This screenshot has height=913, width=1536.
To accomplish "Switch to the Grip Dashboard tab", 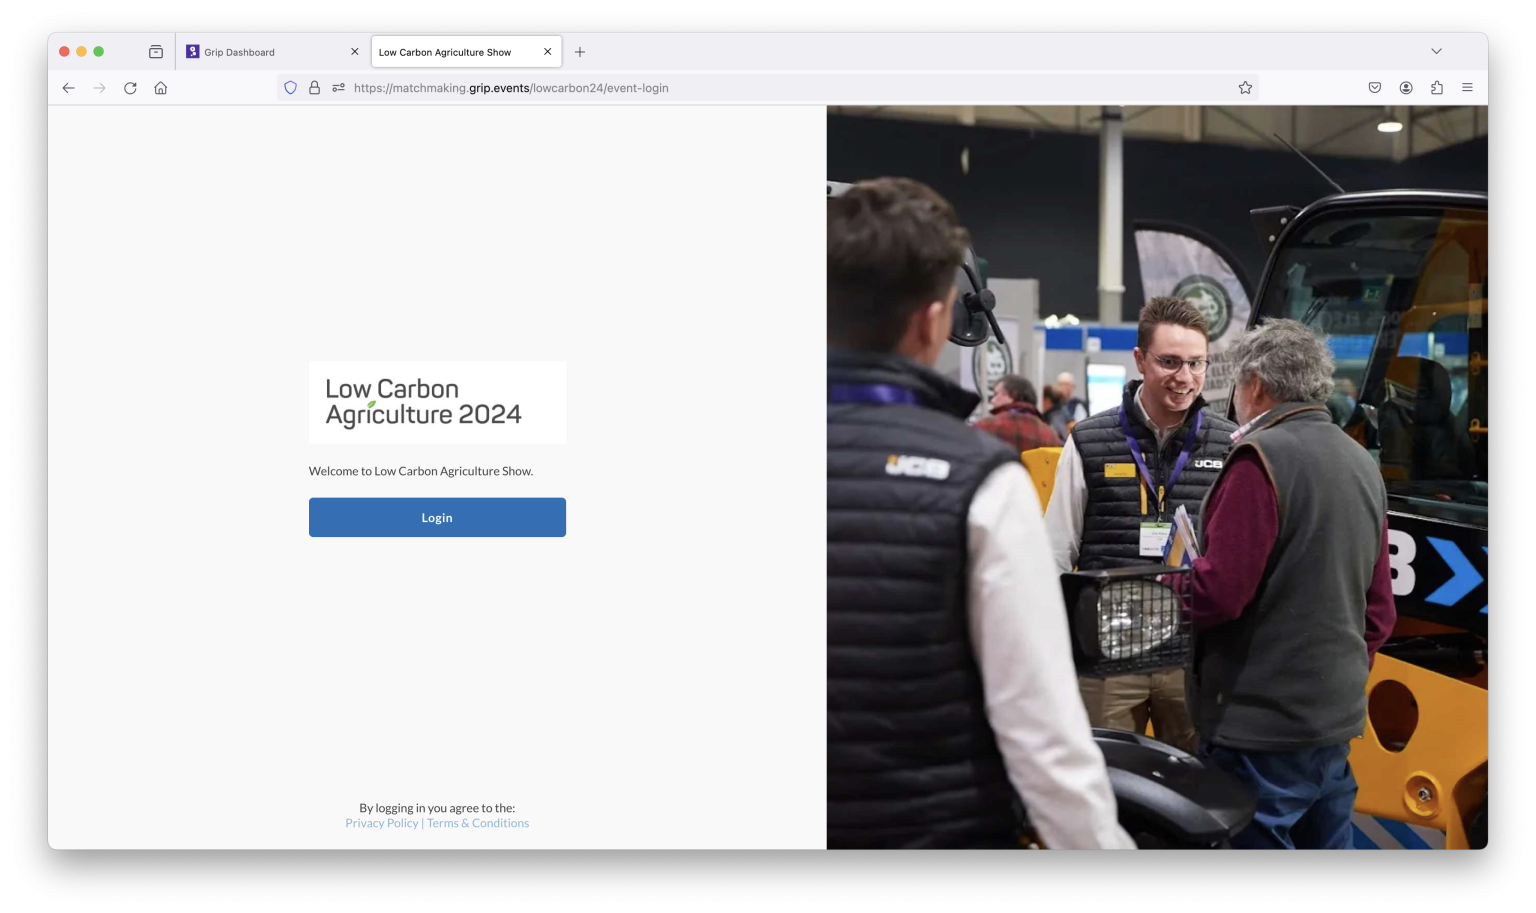I will (262, 51).
